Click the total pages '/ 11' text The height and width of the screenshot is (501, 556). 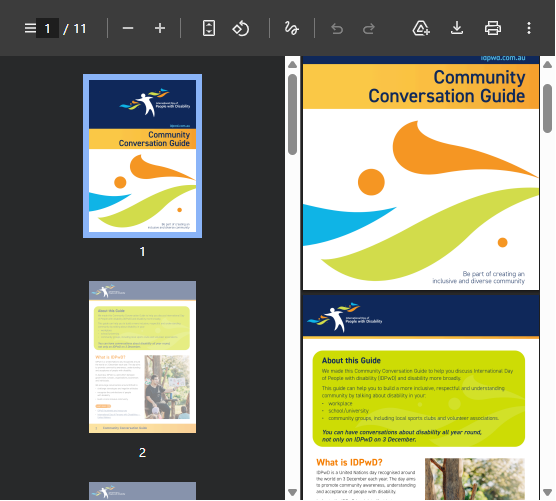point(75,29)
